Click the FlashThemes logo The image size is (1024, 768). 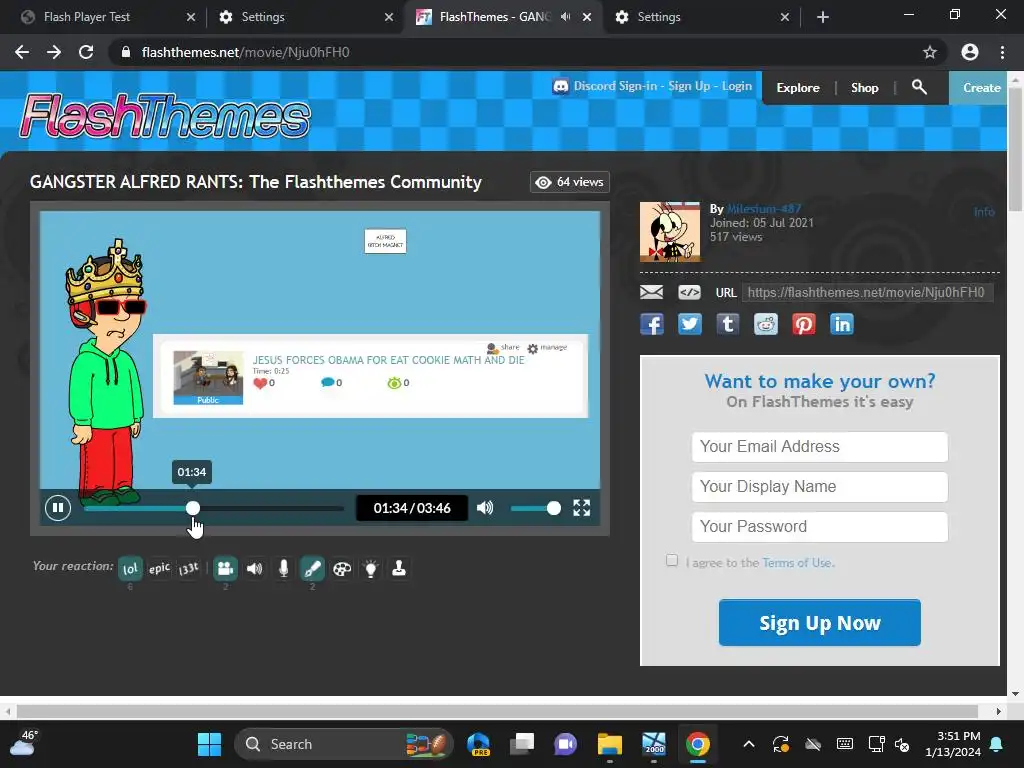click(165, 116)
